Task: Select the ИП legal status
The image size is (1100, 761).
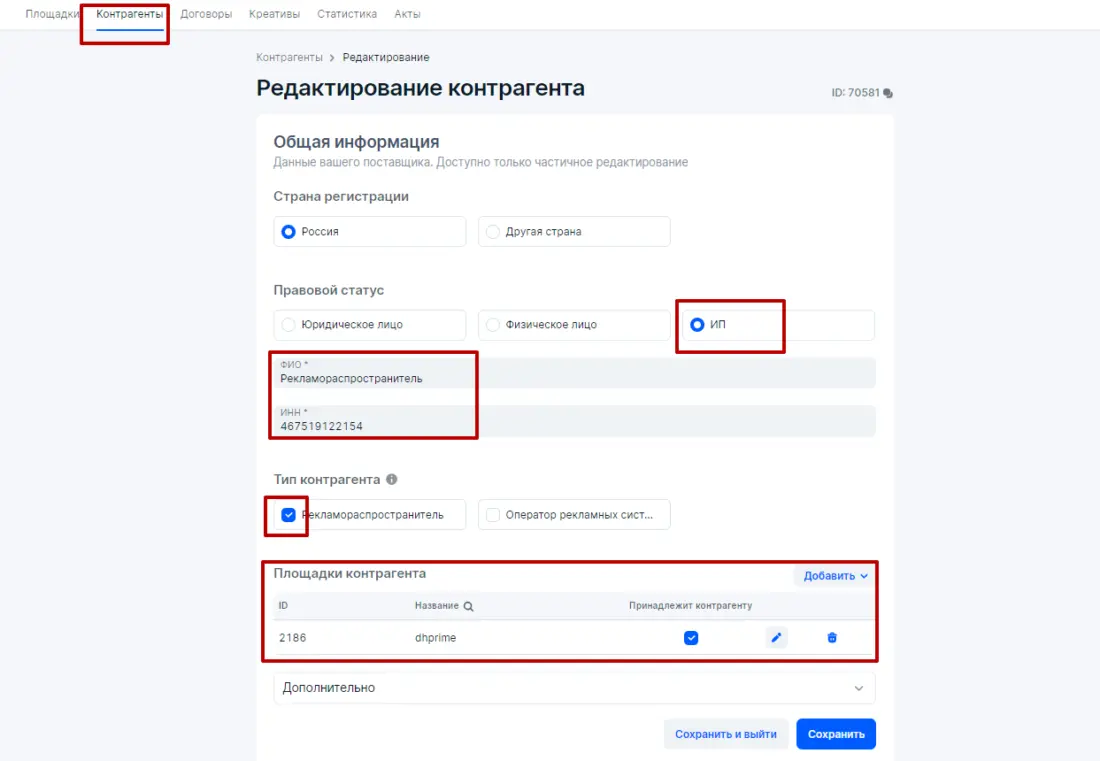Action: click(697, 325)
